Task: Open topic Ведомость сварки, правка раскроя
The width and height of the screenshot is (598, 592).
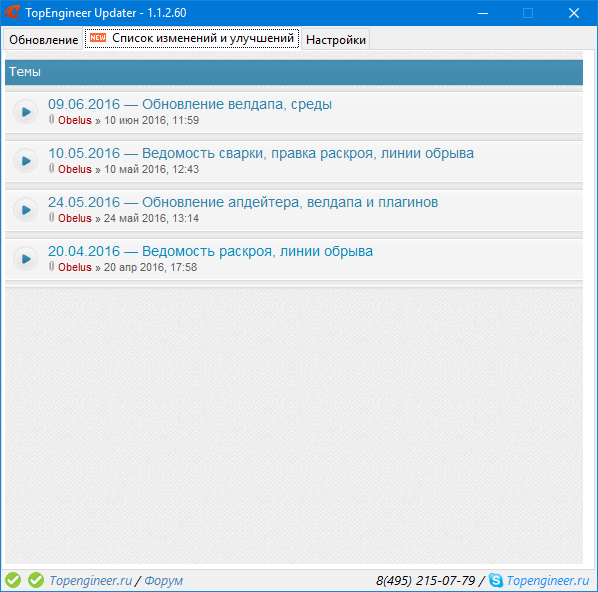Action: click(x=261, y=153)
